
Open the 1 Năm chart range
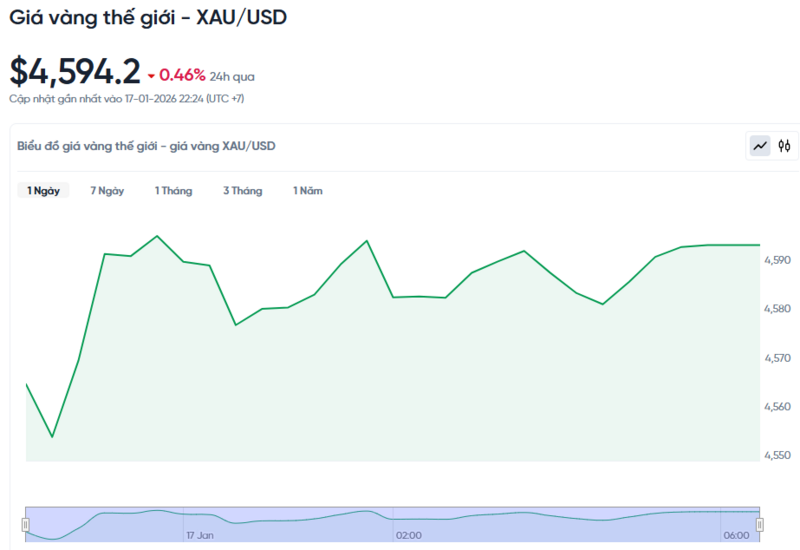pos(308,190)
